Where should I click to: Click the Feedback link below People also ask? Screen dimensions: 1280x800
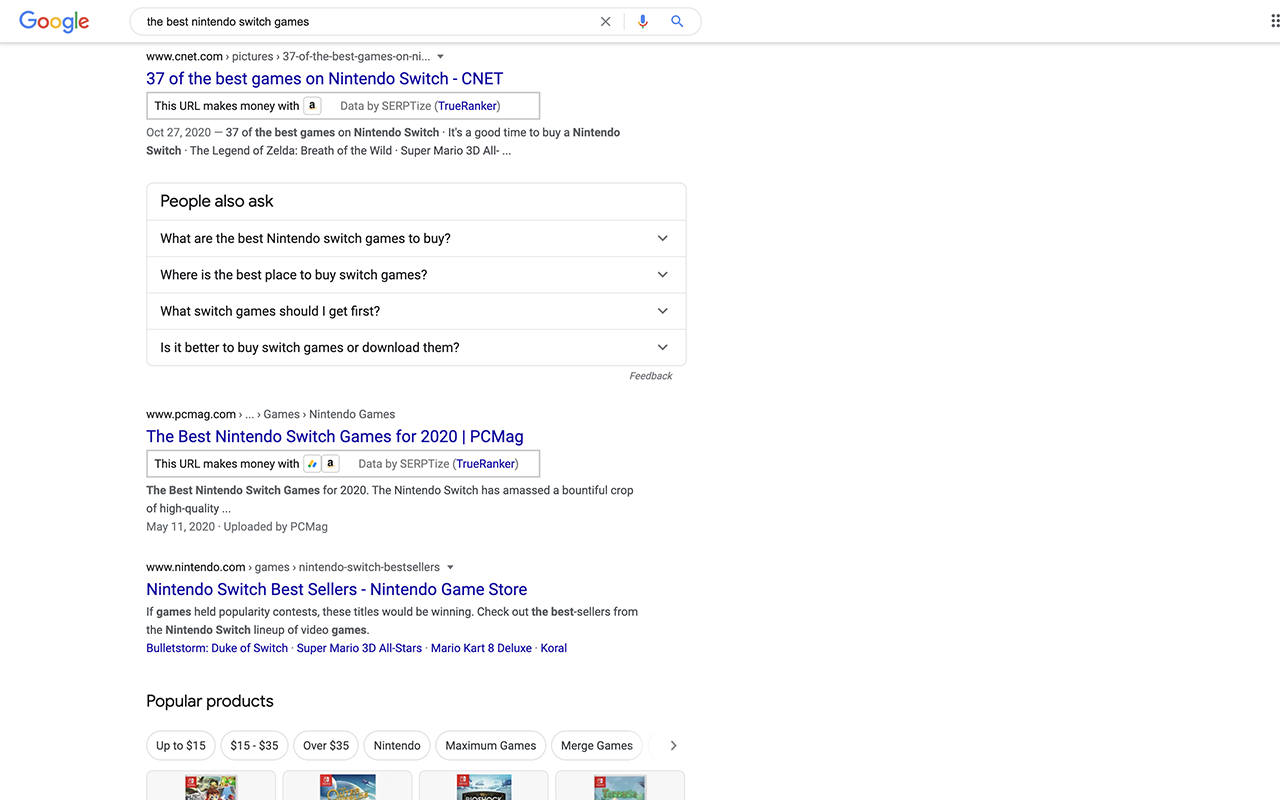(651, 376)
